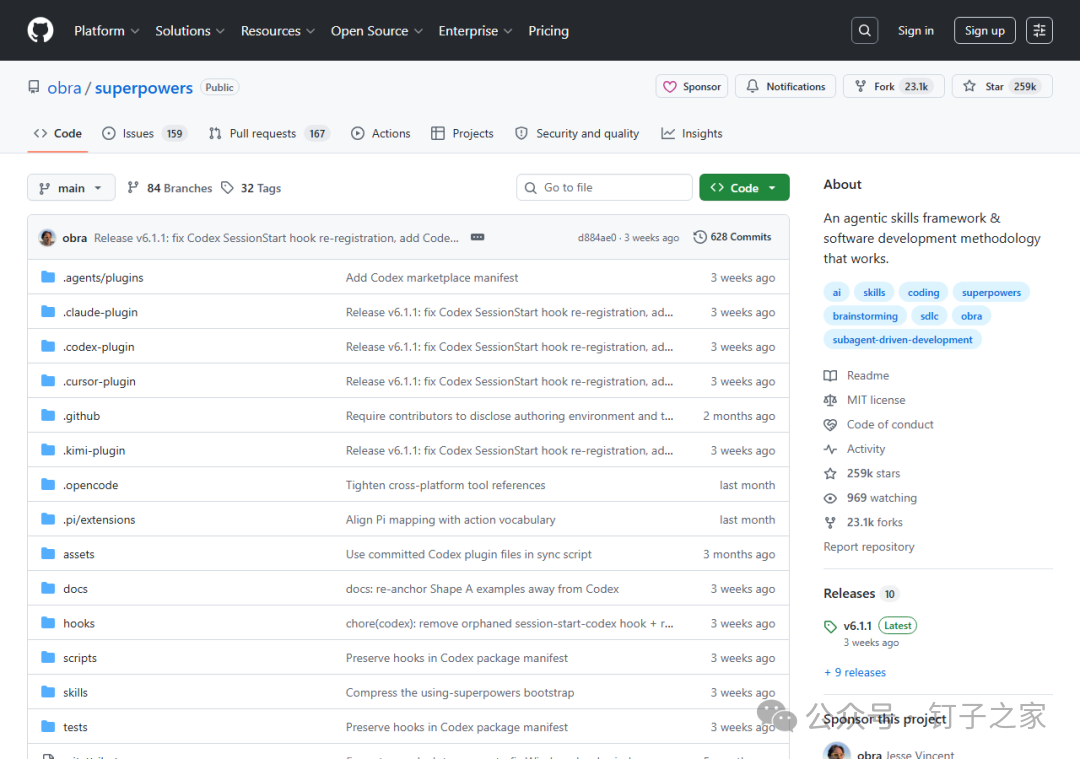The height and width of the screenshot is (759, 1080).
Task: Open the main branch selector dropdown
Action: (71, 188)
